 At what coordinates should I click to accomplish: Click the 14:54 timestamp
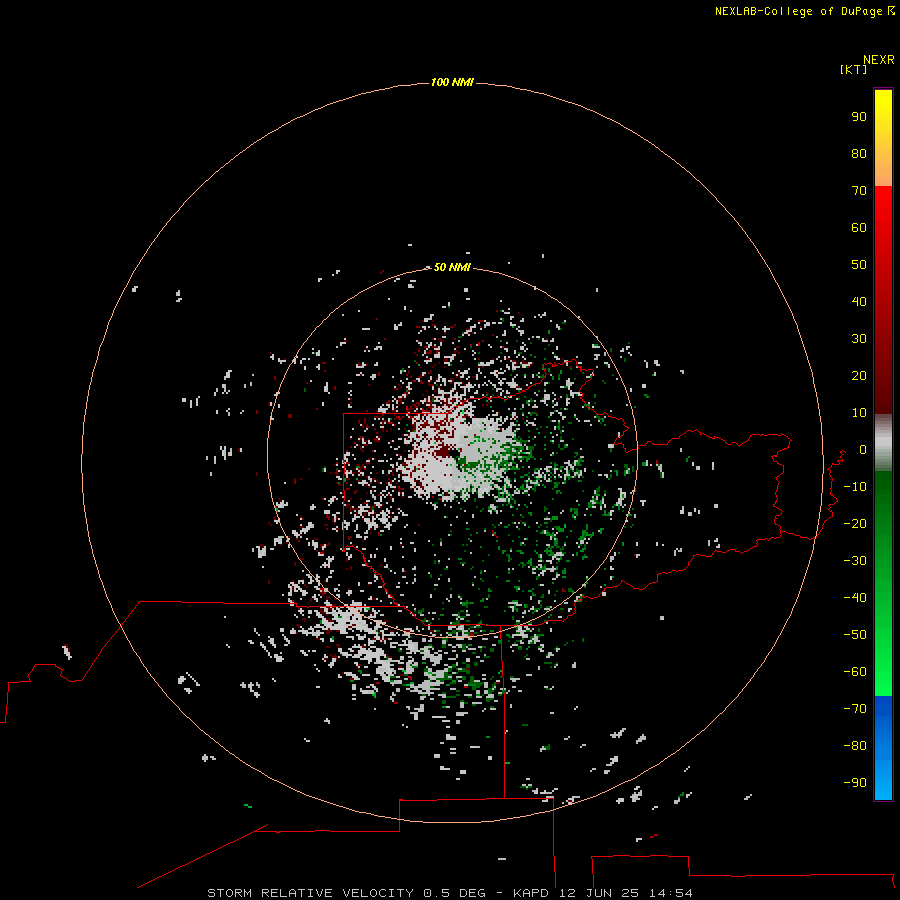pyautogui.click(x=670, y=893)
